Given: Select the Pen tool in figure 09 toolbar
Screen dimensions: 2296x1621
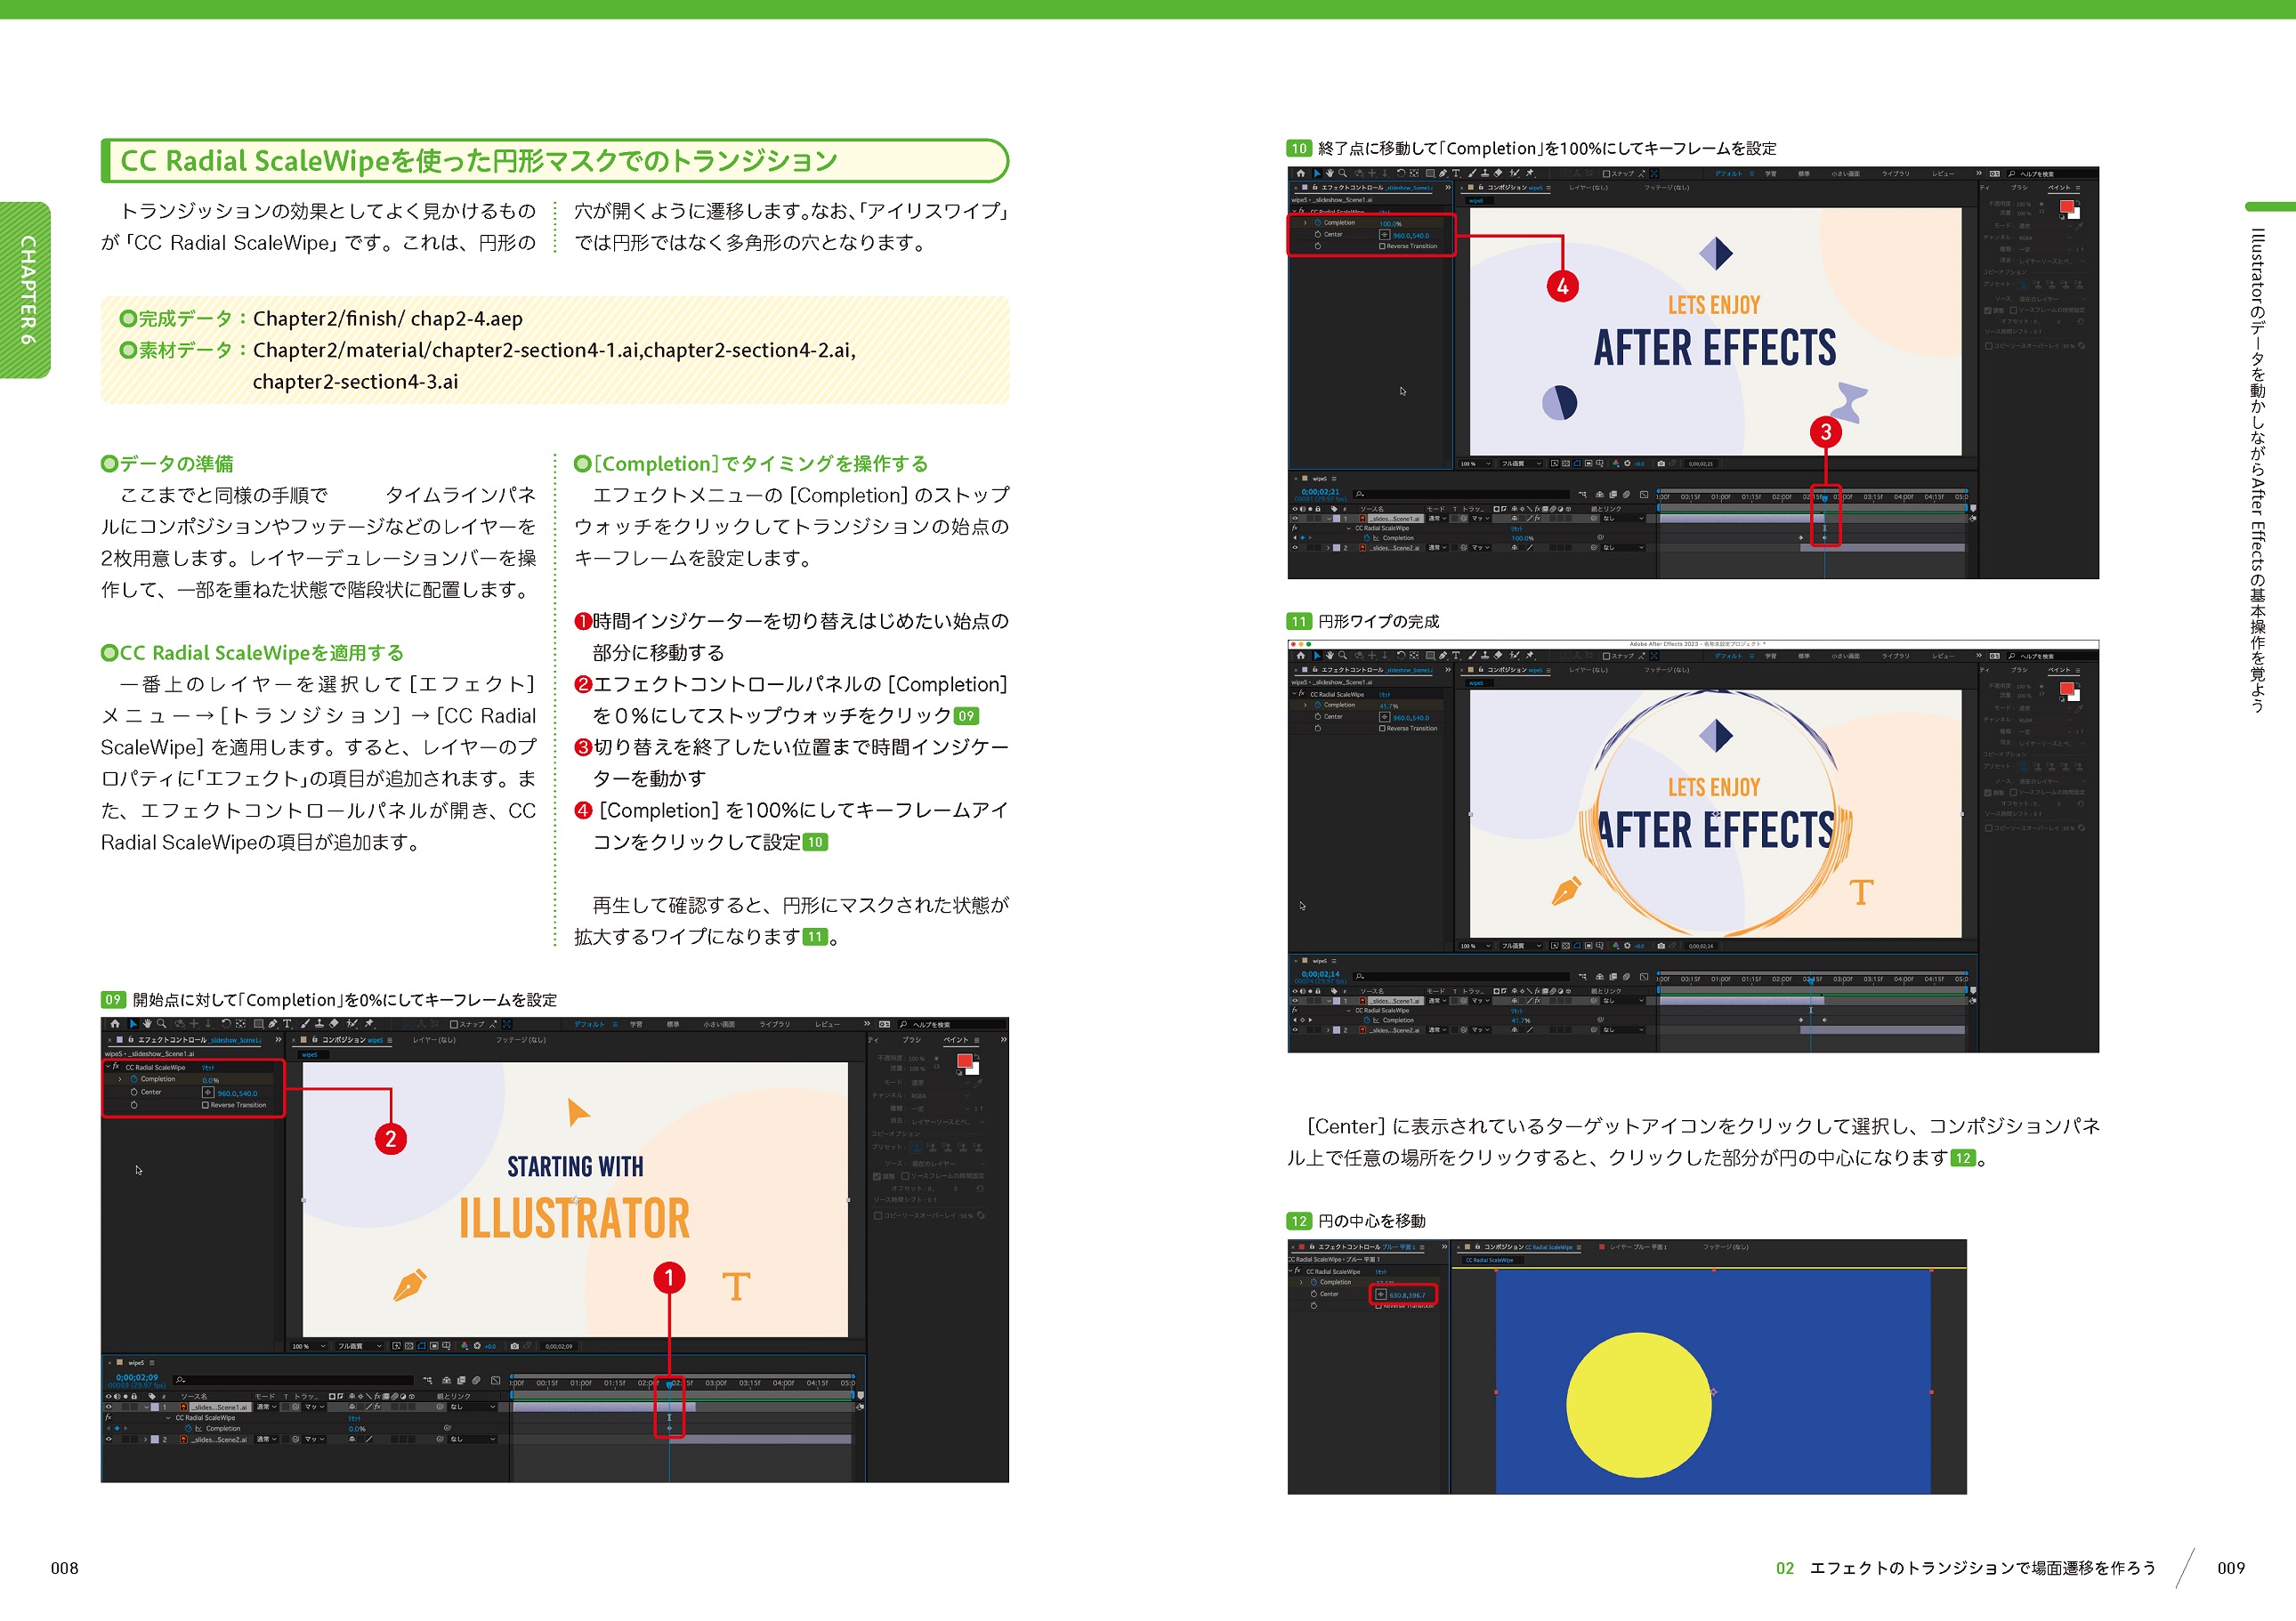Looking at the screenshot, I should [x=272, y=1024].
